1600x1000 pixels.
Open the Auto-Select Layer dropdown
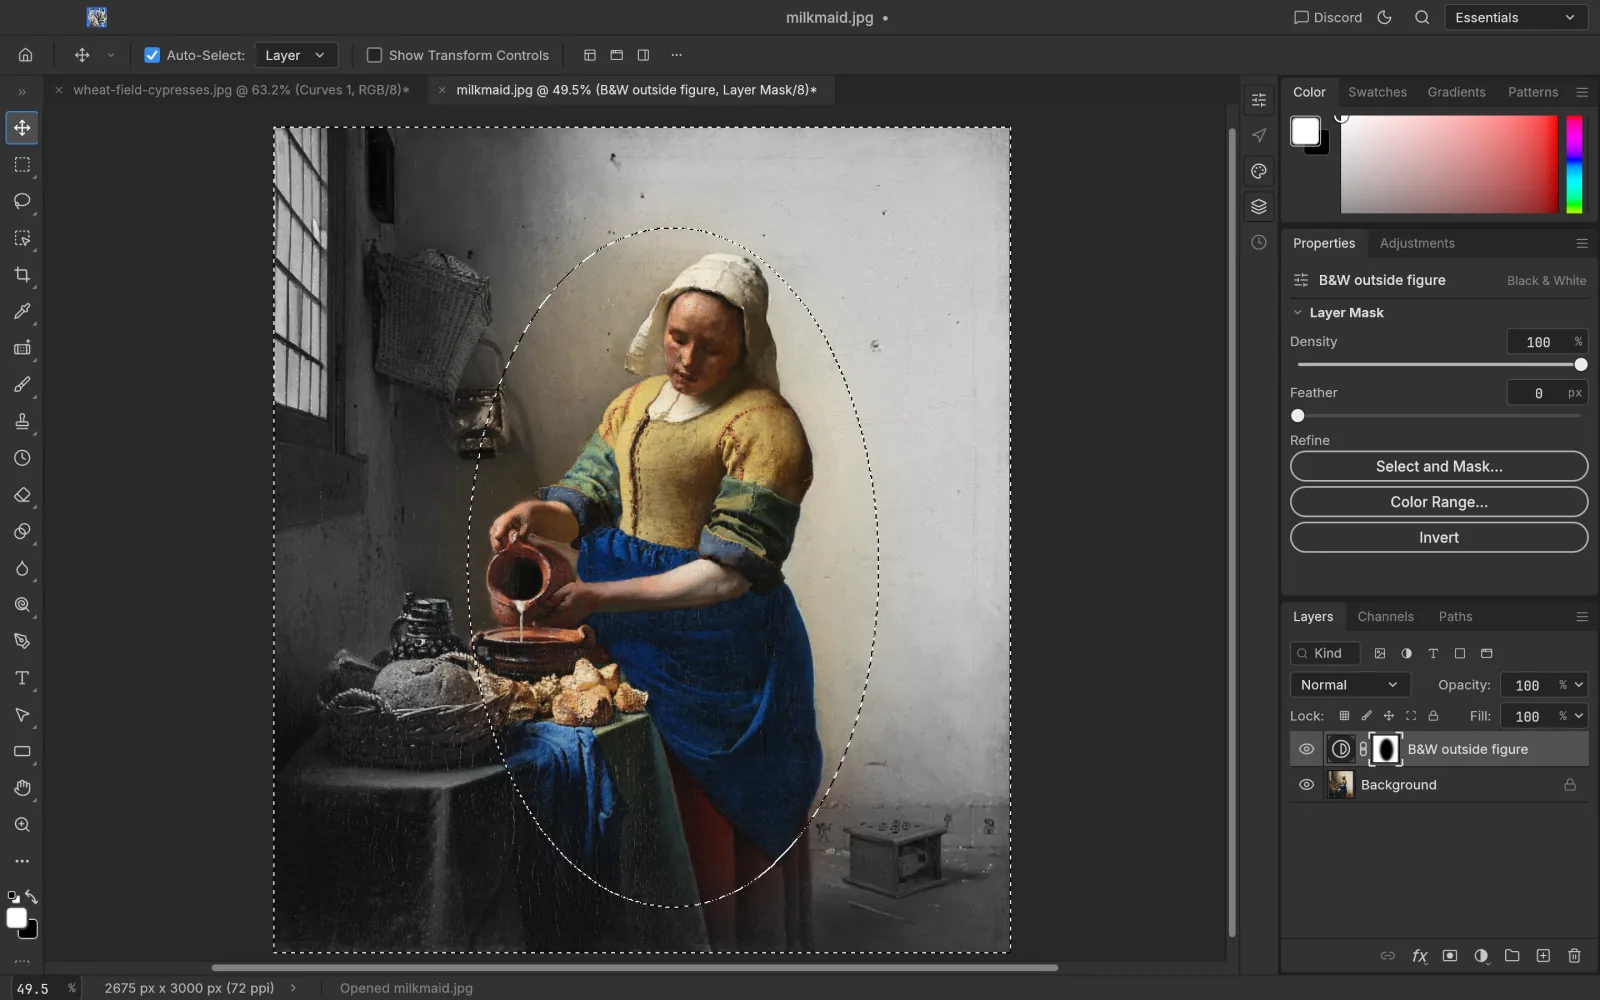[x=296, y=55]
